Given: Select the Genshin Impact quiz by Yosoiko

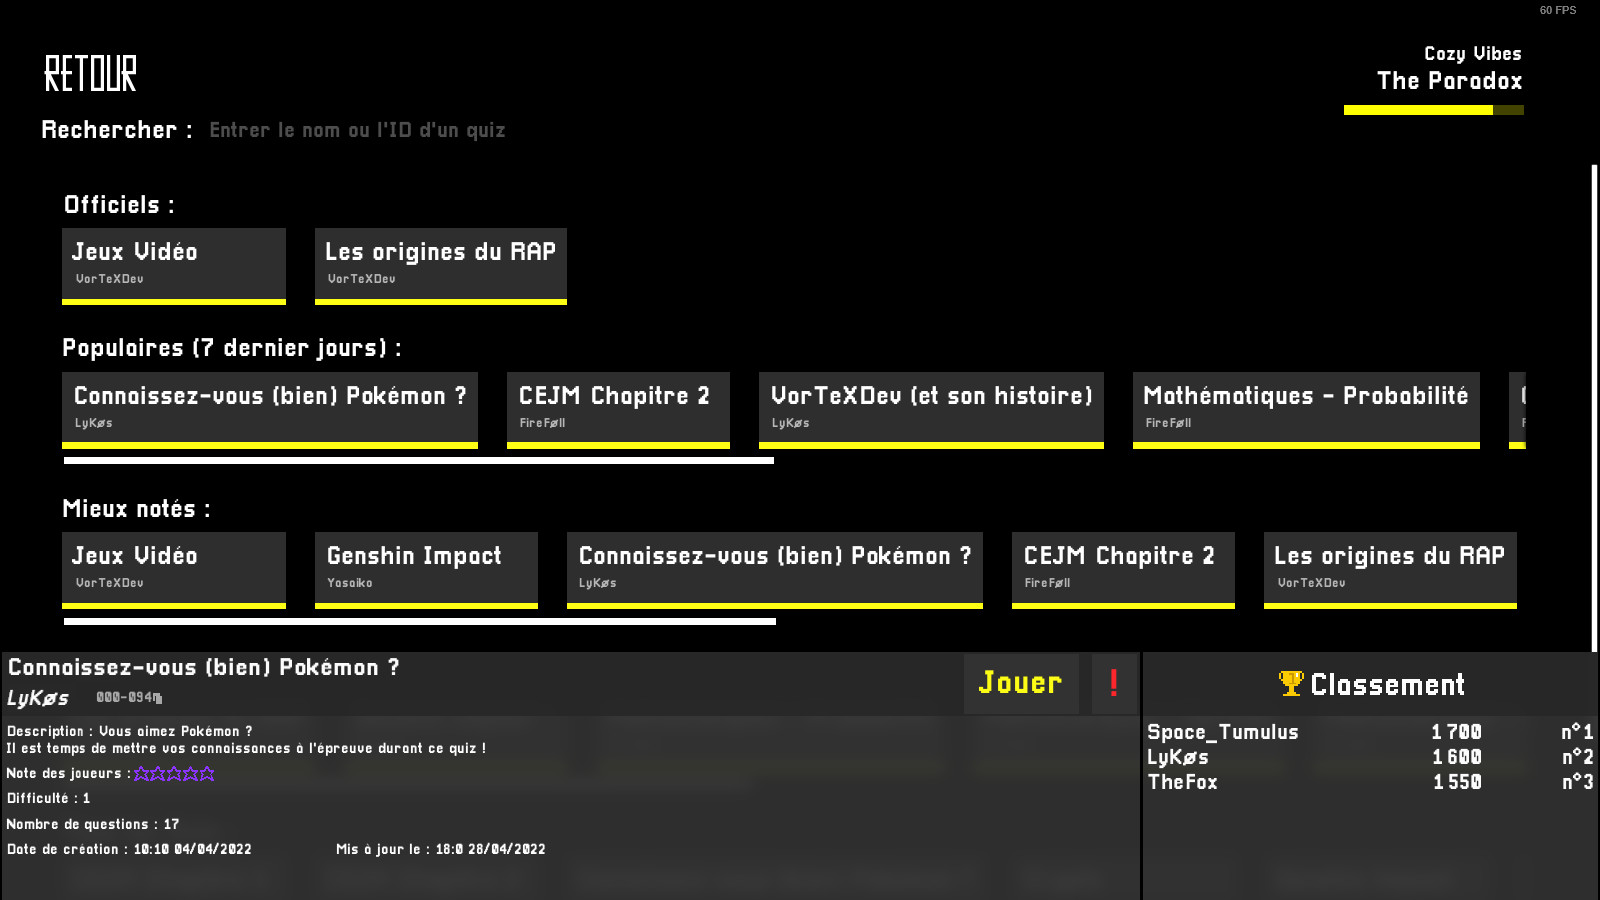Looking at the screenshot, I should (x=425, y=568).
